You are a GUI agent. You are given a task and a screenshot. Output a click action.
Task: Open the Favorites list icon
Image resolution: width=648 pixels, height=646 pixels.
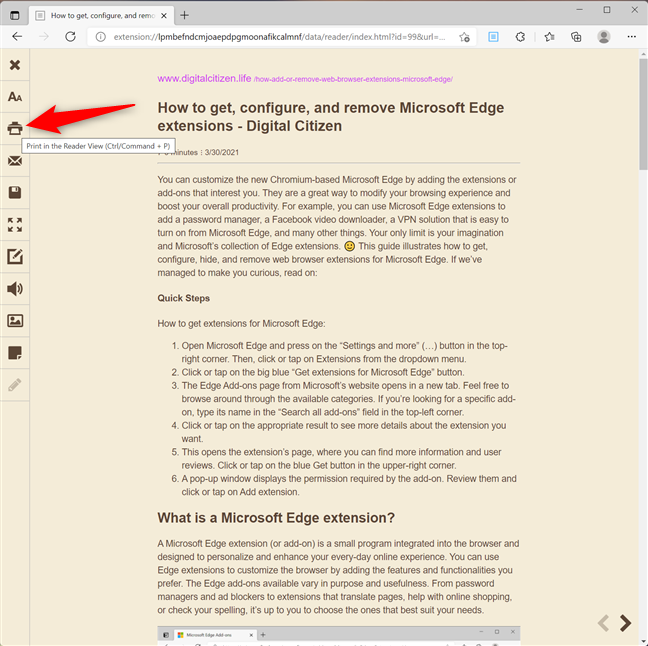pyautogui.click(x=549, y=37)
